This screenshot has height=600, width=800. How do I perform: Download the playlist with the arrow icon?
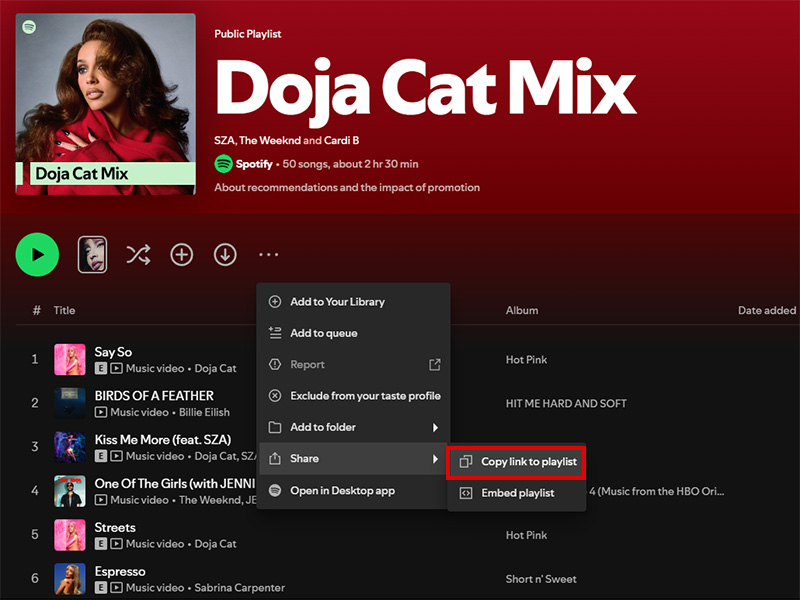tap(225, 255)
